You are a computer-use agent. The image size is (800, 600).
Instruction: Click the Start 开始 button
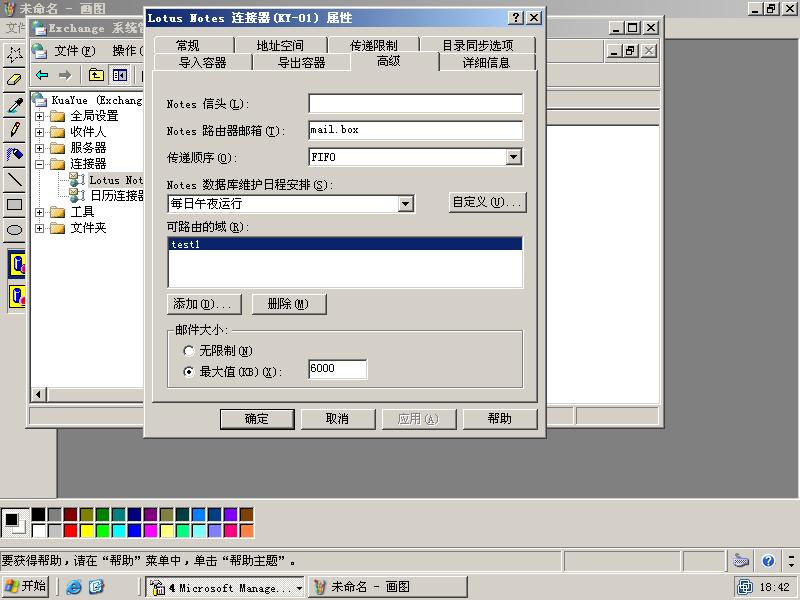(x=26, y=587)
